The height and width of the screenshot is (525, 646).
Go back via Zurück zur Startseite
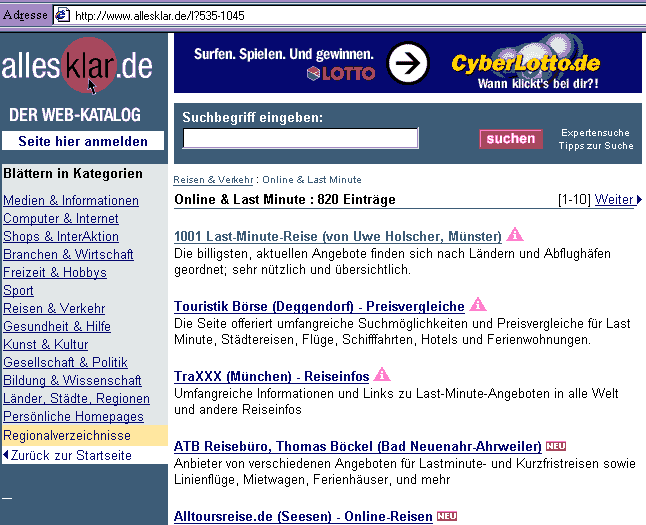click(x=68, y=455)
